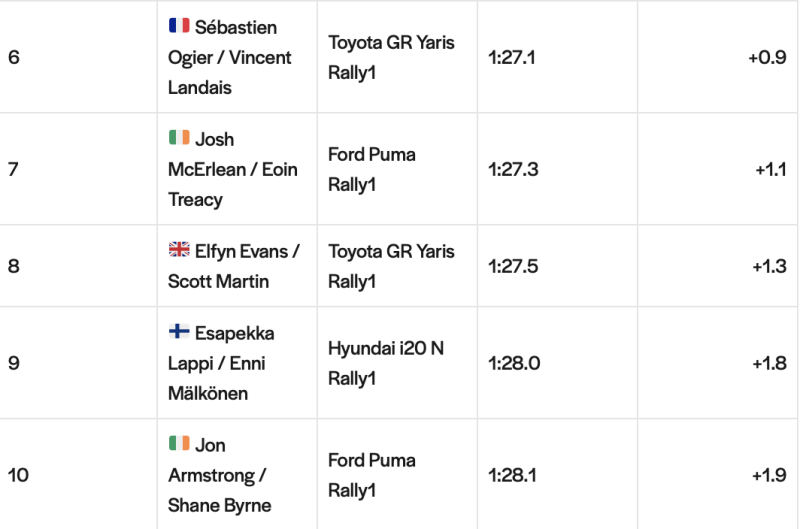Click the Jon Armstrong / Shane Byrne name
Viewport: 800px width, 529px height.
[219, 475]
